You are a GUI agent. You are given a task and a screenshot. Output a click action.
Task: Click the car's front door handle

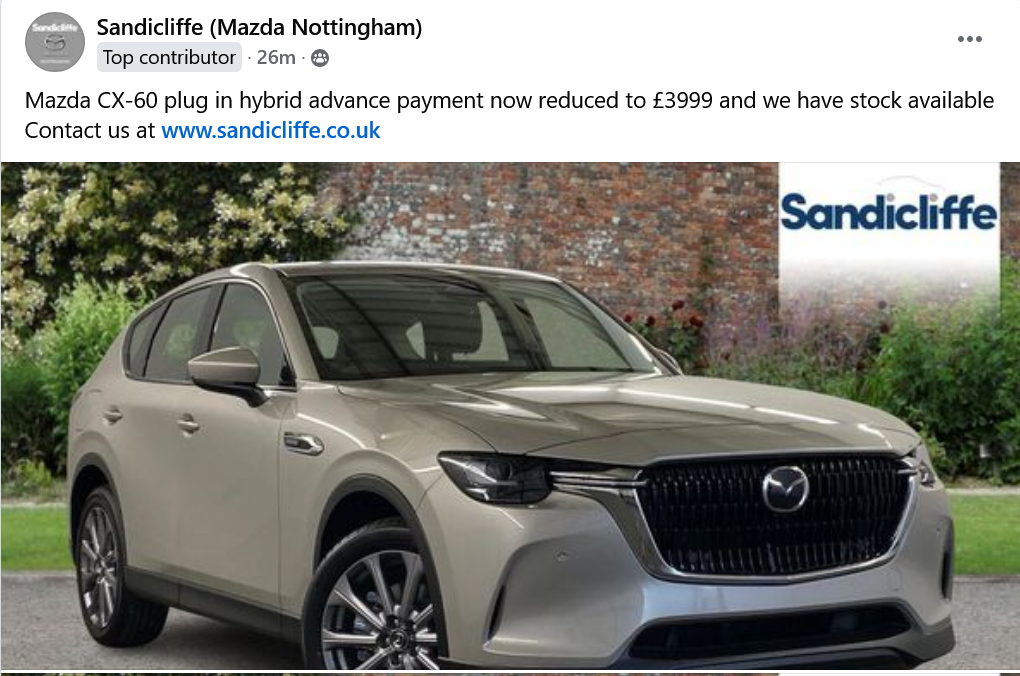tap(187, 425)
